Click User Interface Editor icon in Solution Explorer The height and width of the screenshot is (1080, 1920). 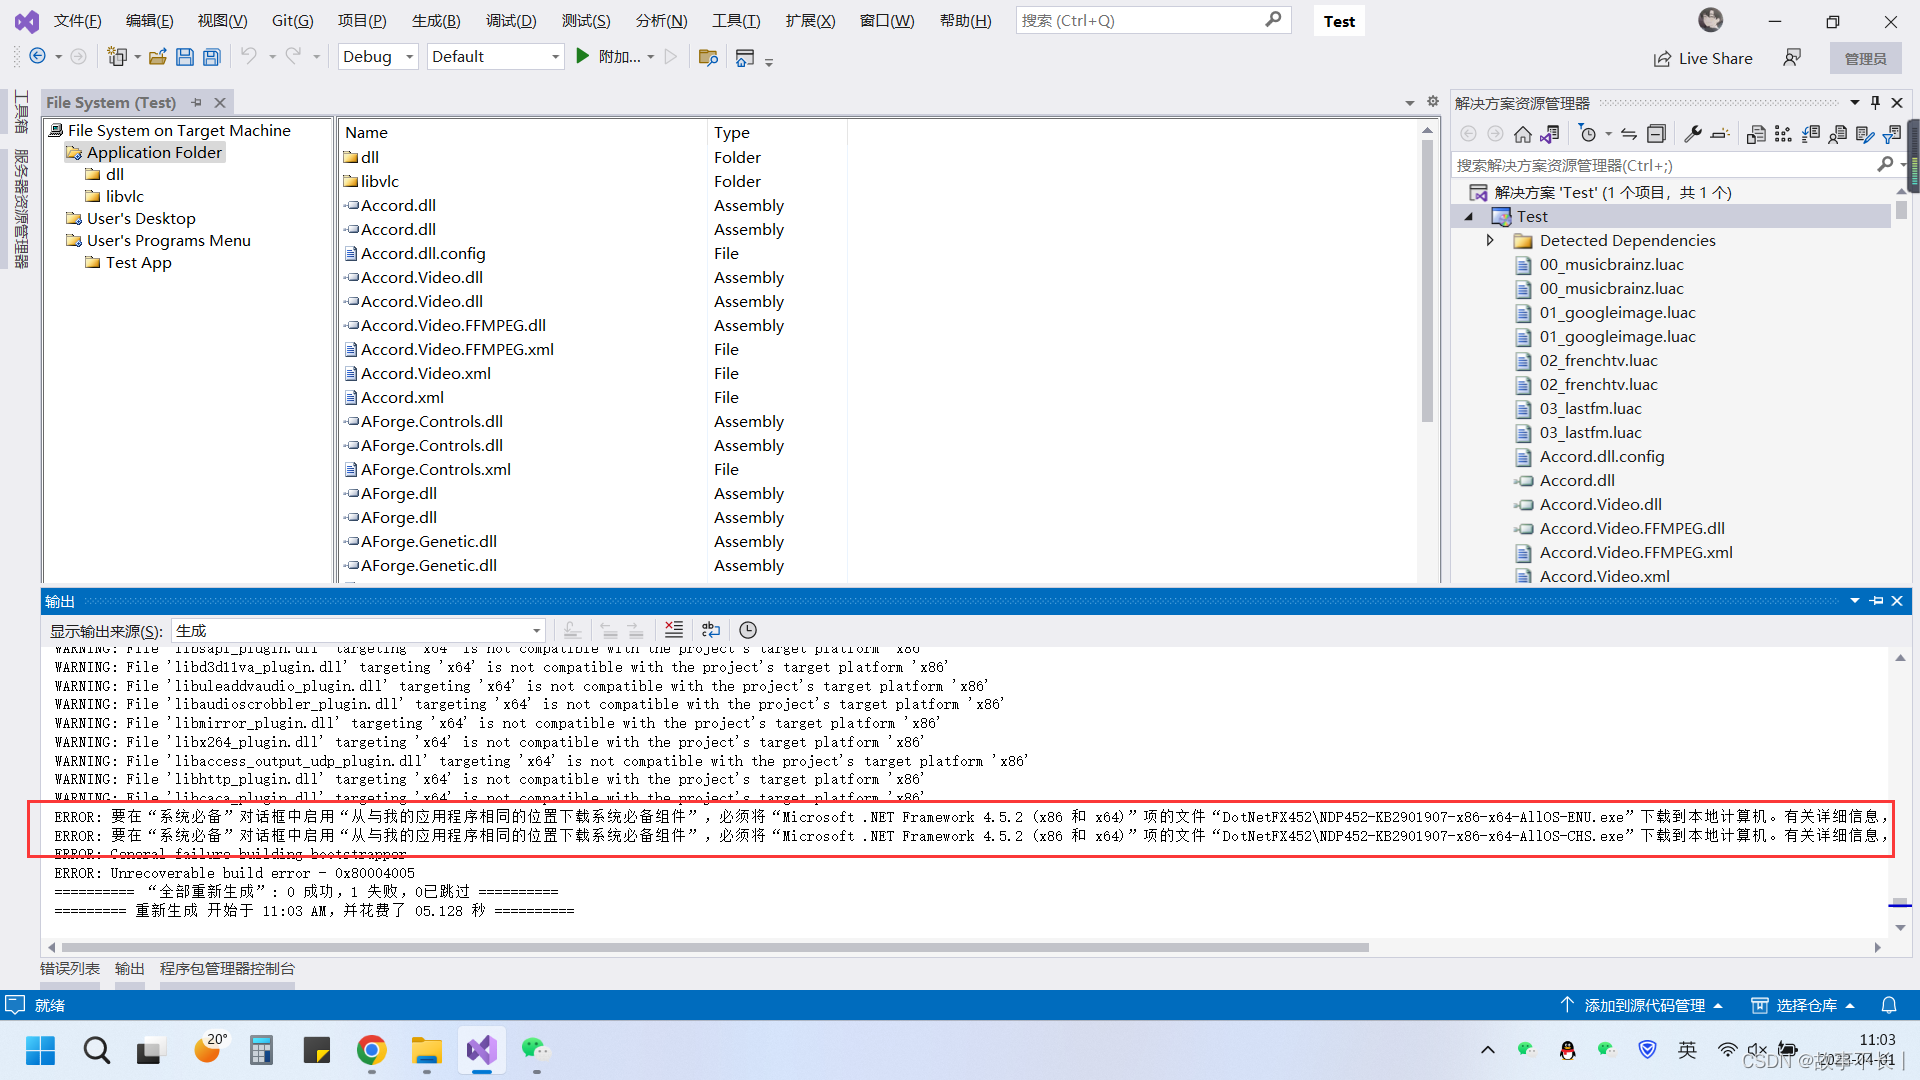1838,134
